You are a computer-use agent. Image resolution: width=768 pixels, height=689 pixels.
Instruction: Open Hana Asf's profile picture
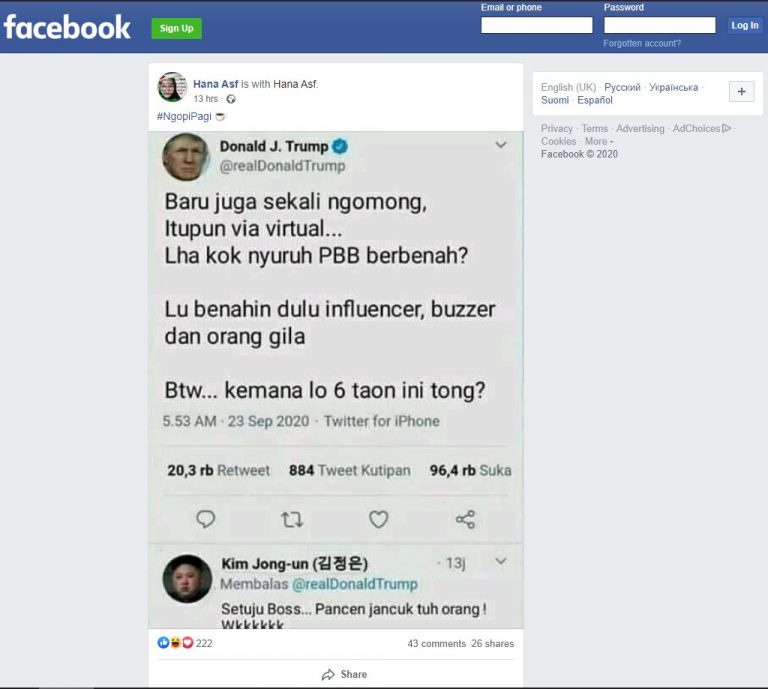click(x=172, y=87)
